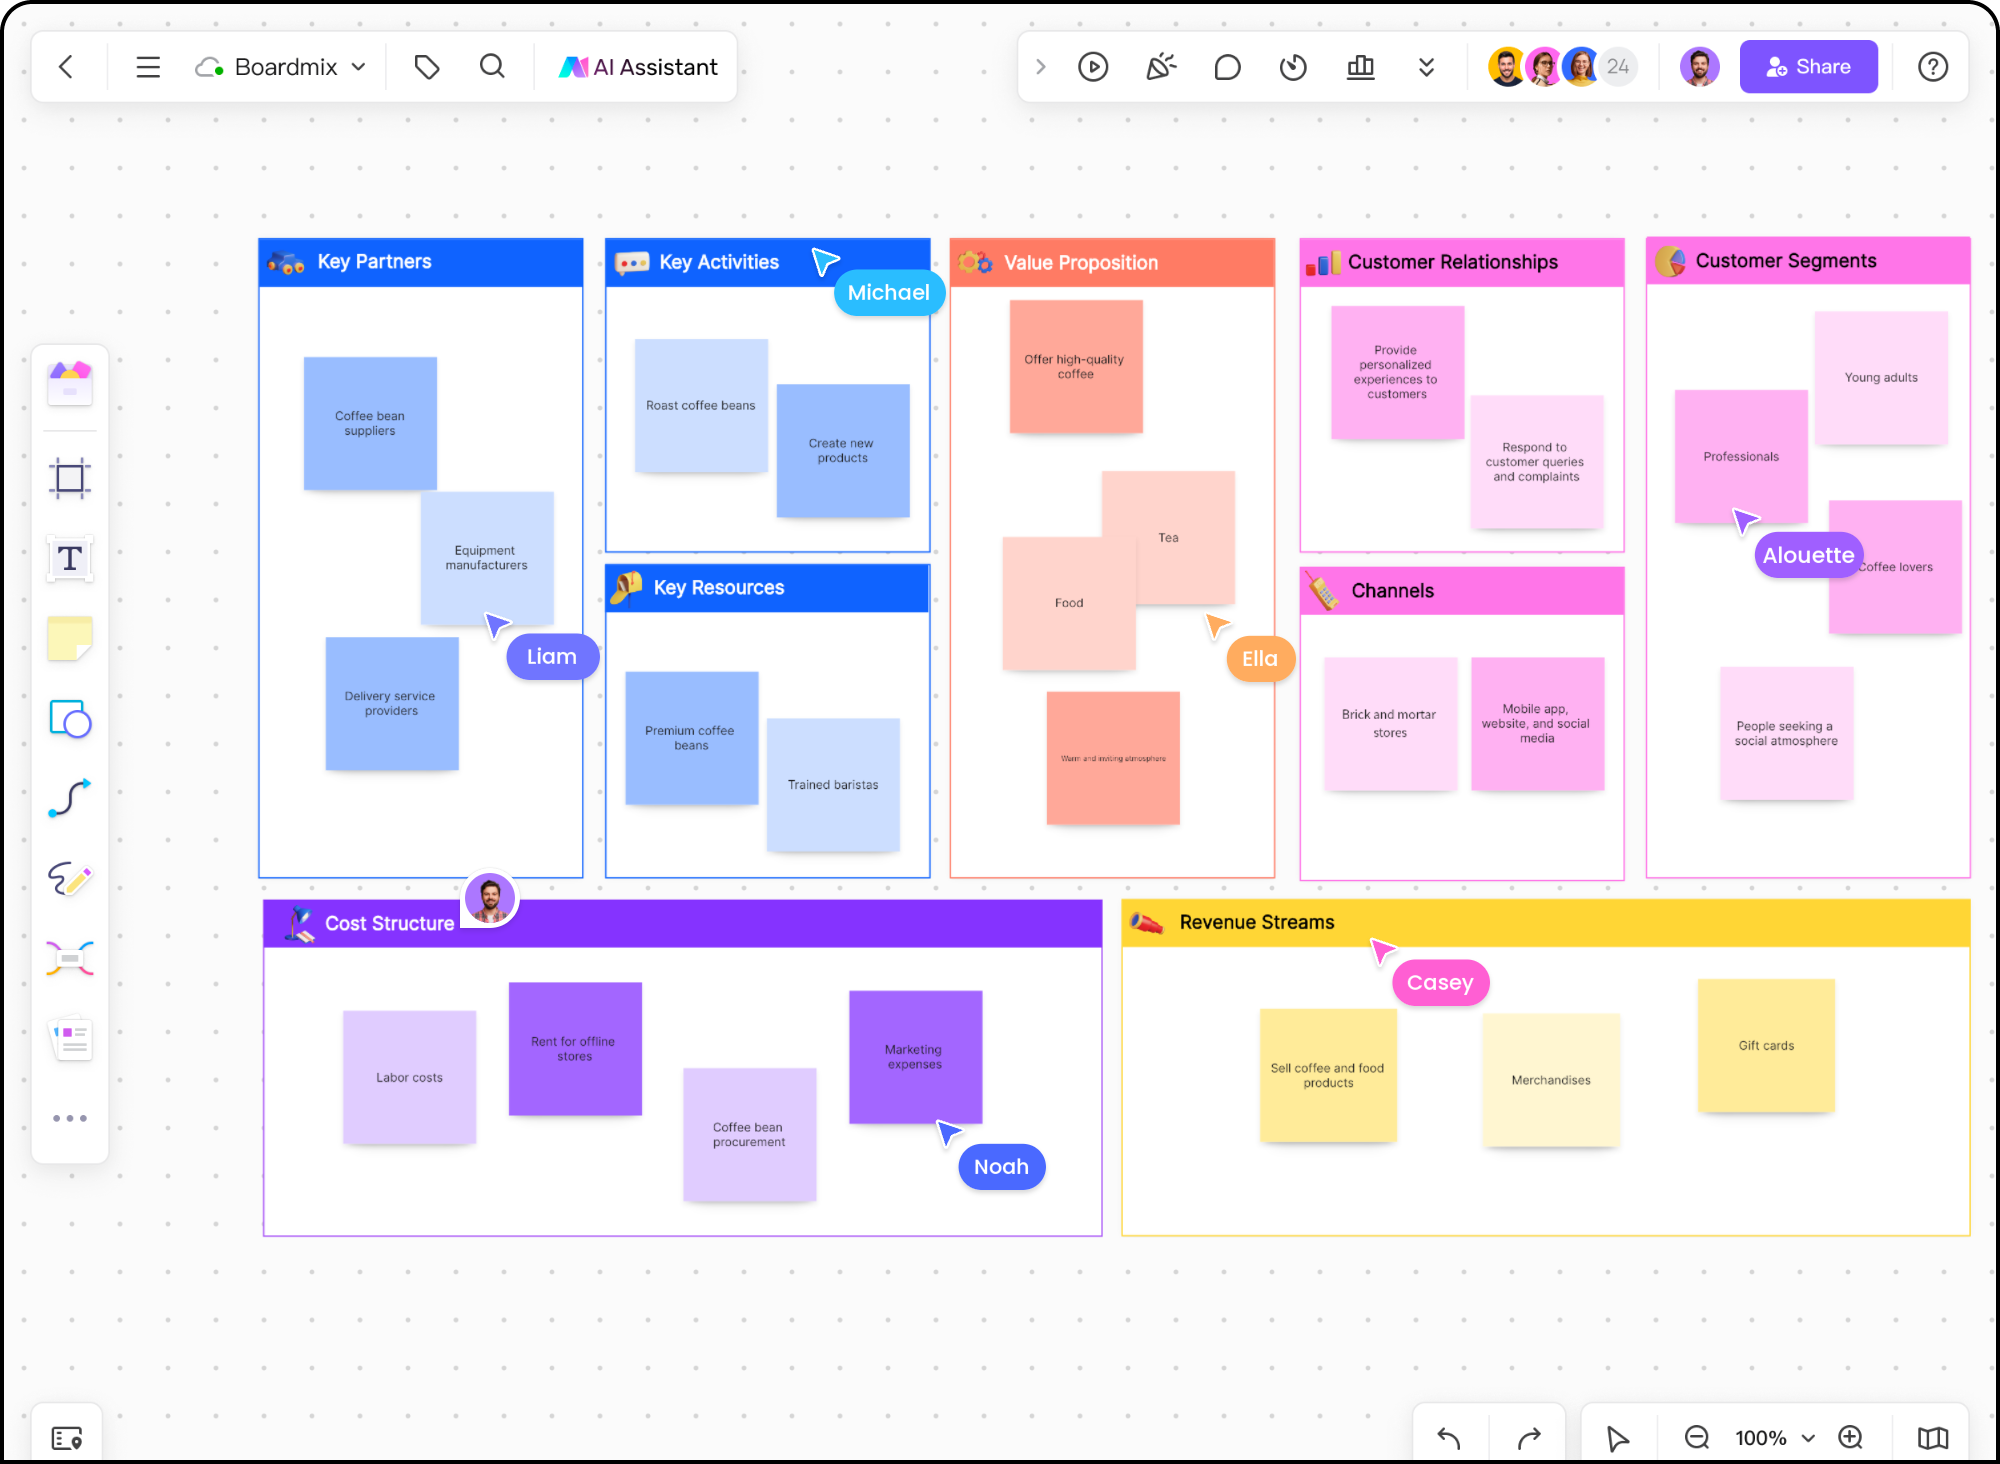Open the search panel
The width and height of the screenshot is (2000, 1464).
pyautogui.click(x=492, y=65)
